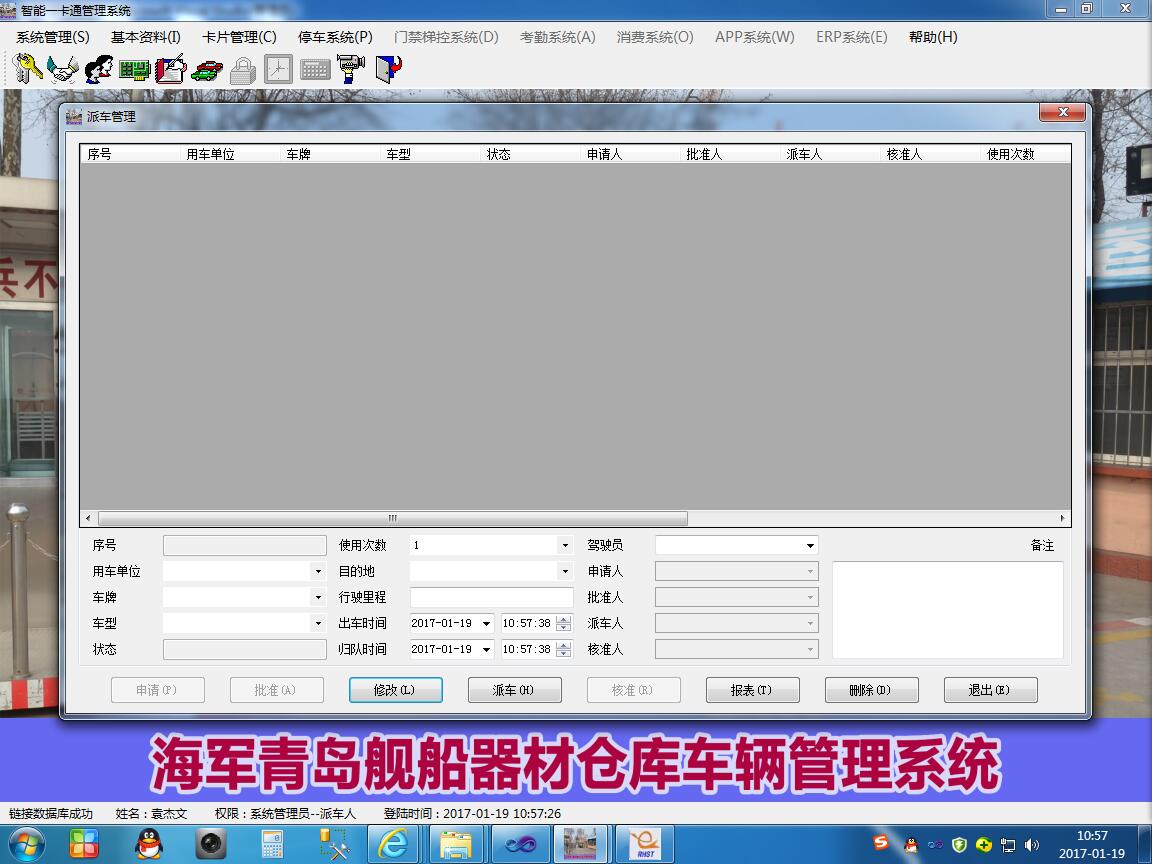
Task: Click the padlock icon on the toolbar
Action: click(x=241, y=68)
